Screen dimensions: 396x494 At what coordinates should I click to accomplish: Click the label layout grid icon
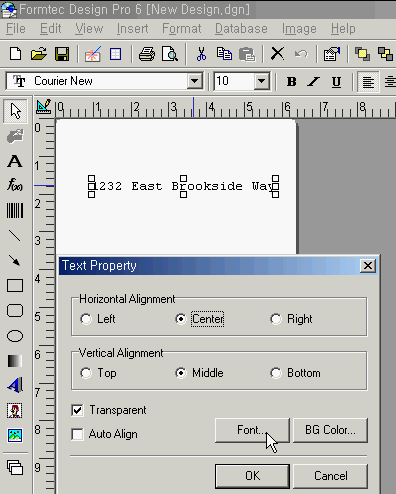[x=115, y=54]
